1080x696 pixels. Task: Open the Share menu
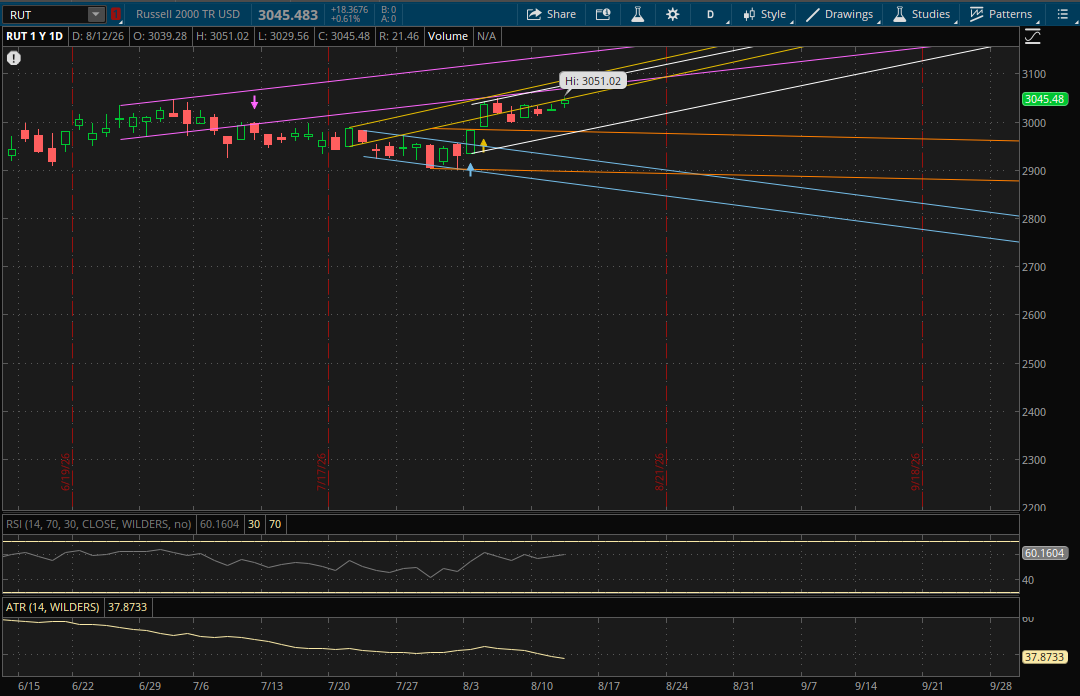(x=551, y=14)
